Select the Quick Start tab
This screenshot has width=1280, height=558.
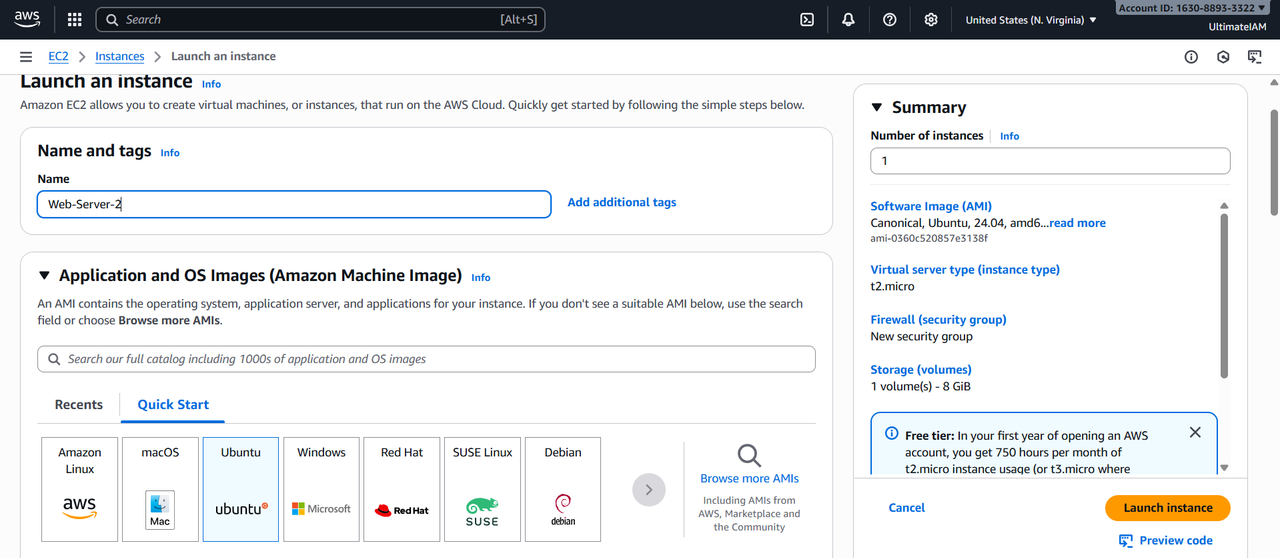pos(173,405)
